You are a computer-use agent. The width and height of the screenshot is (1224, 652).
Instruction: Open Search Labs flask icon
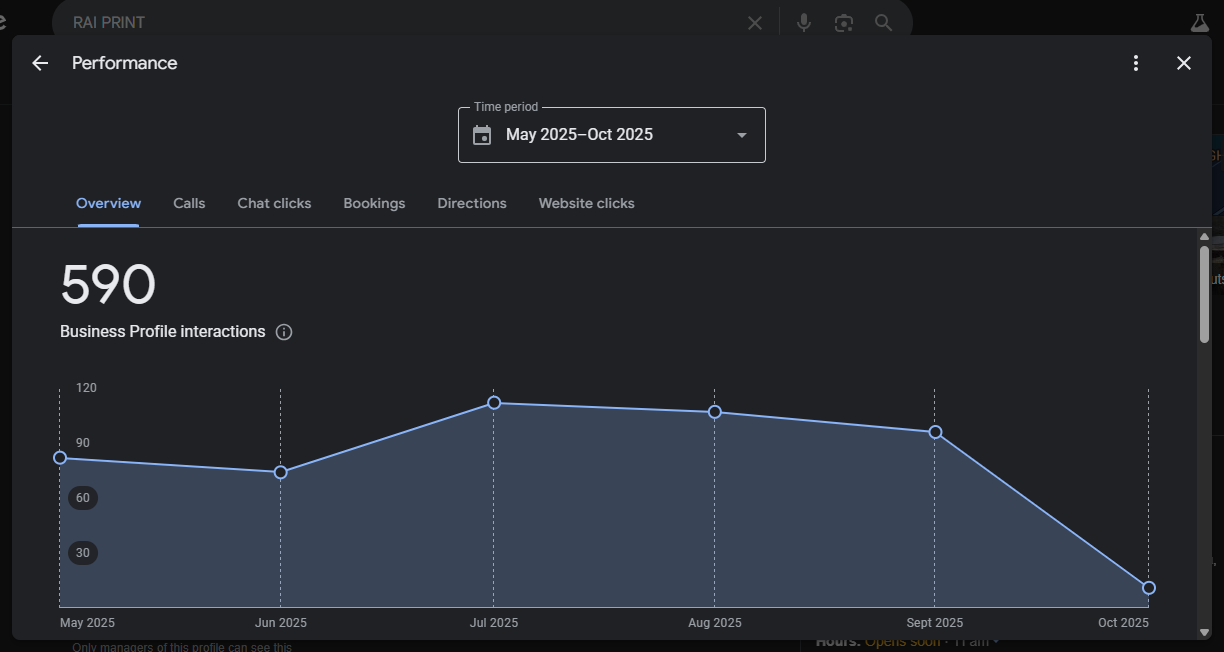1199,22
